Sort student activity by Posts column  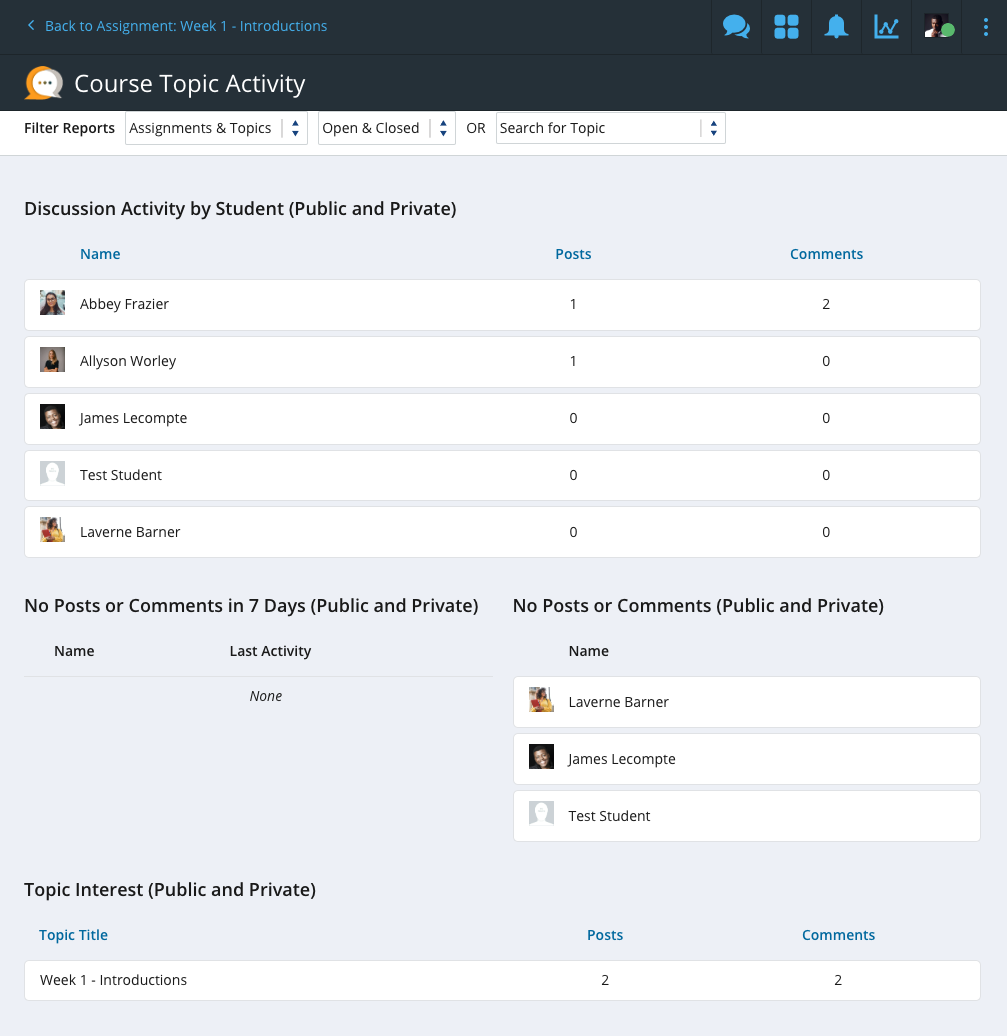[x=573, y=254]
